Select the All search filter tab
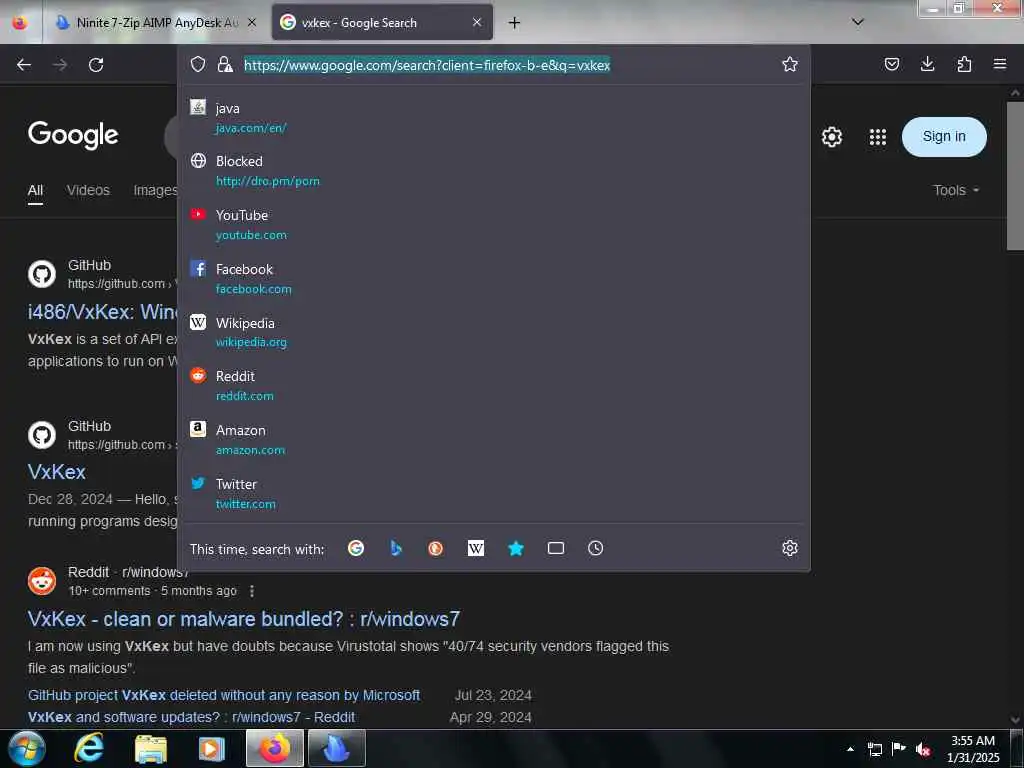Viewport: 1024px width, 768px height. 35,190
